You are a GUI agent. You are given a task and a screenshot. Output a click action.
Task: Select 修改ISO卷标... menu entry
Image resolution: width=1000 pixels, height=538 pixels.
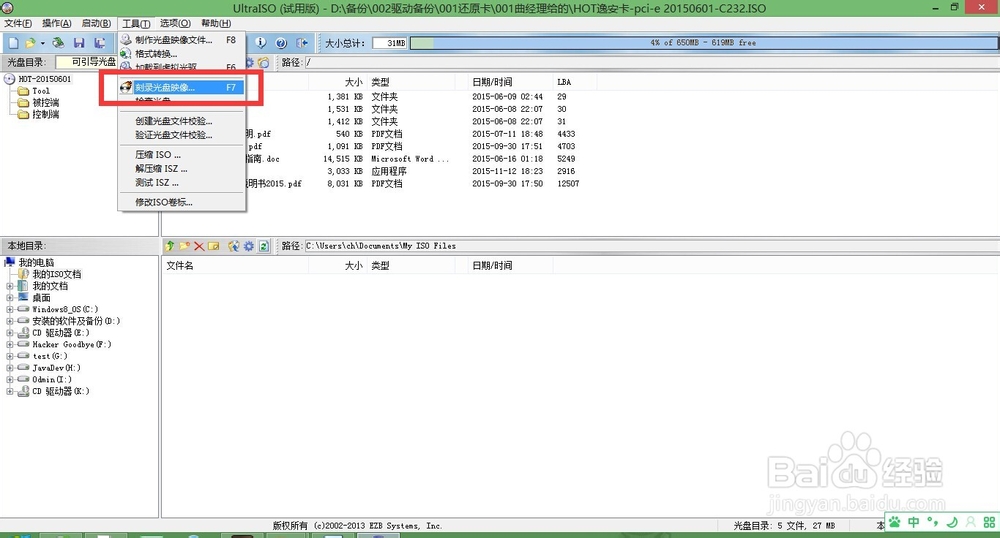tap(181, 202)
